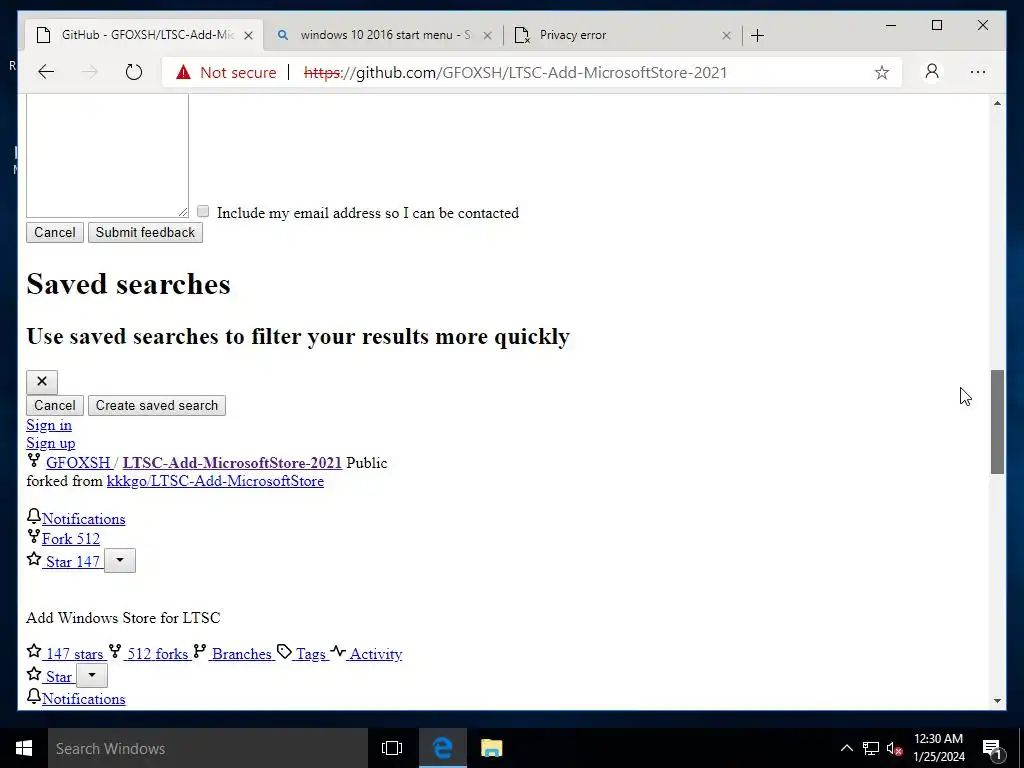This screenshot has width=1024, height=768.
Task: Click the address bar URL
Action: coord(515,72)
